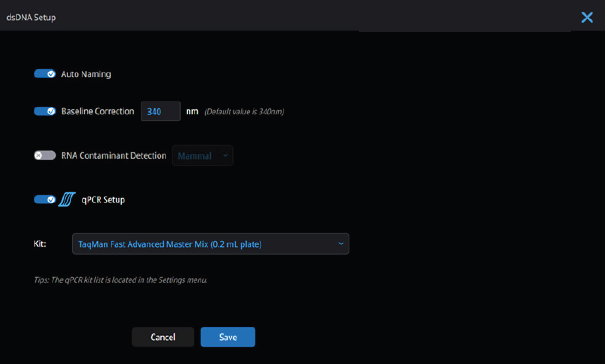Click the Kit: label

(40, 244)
